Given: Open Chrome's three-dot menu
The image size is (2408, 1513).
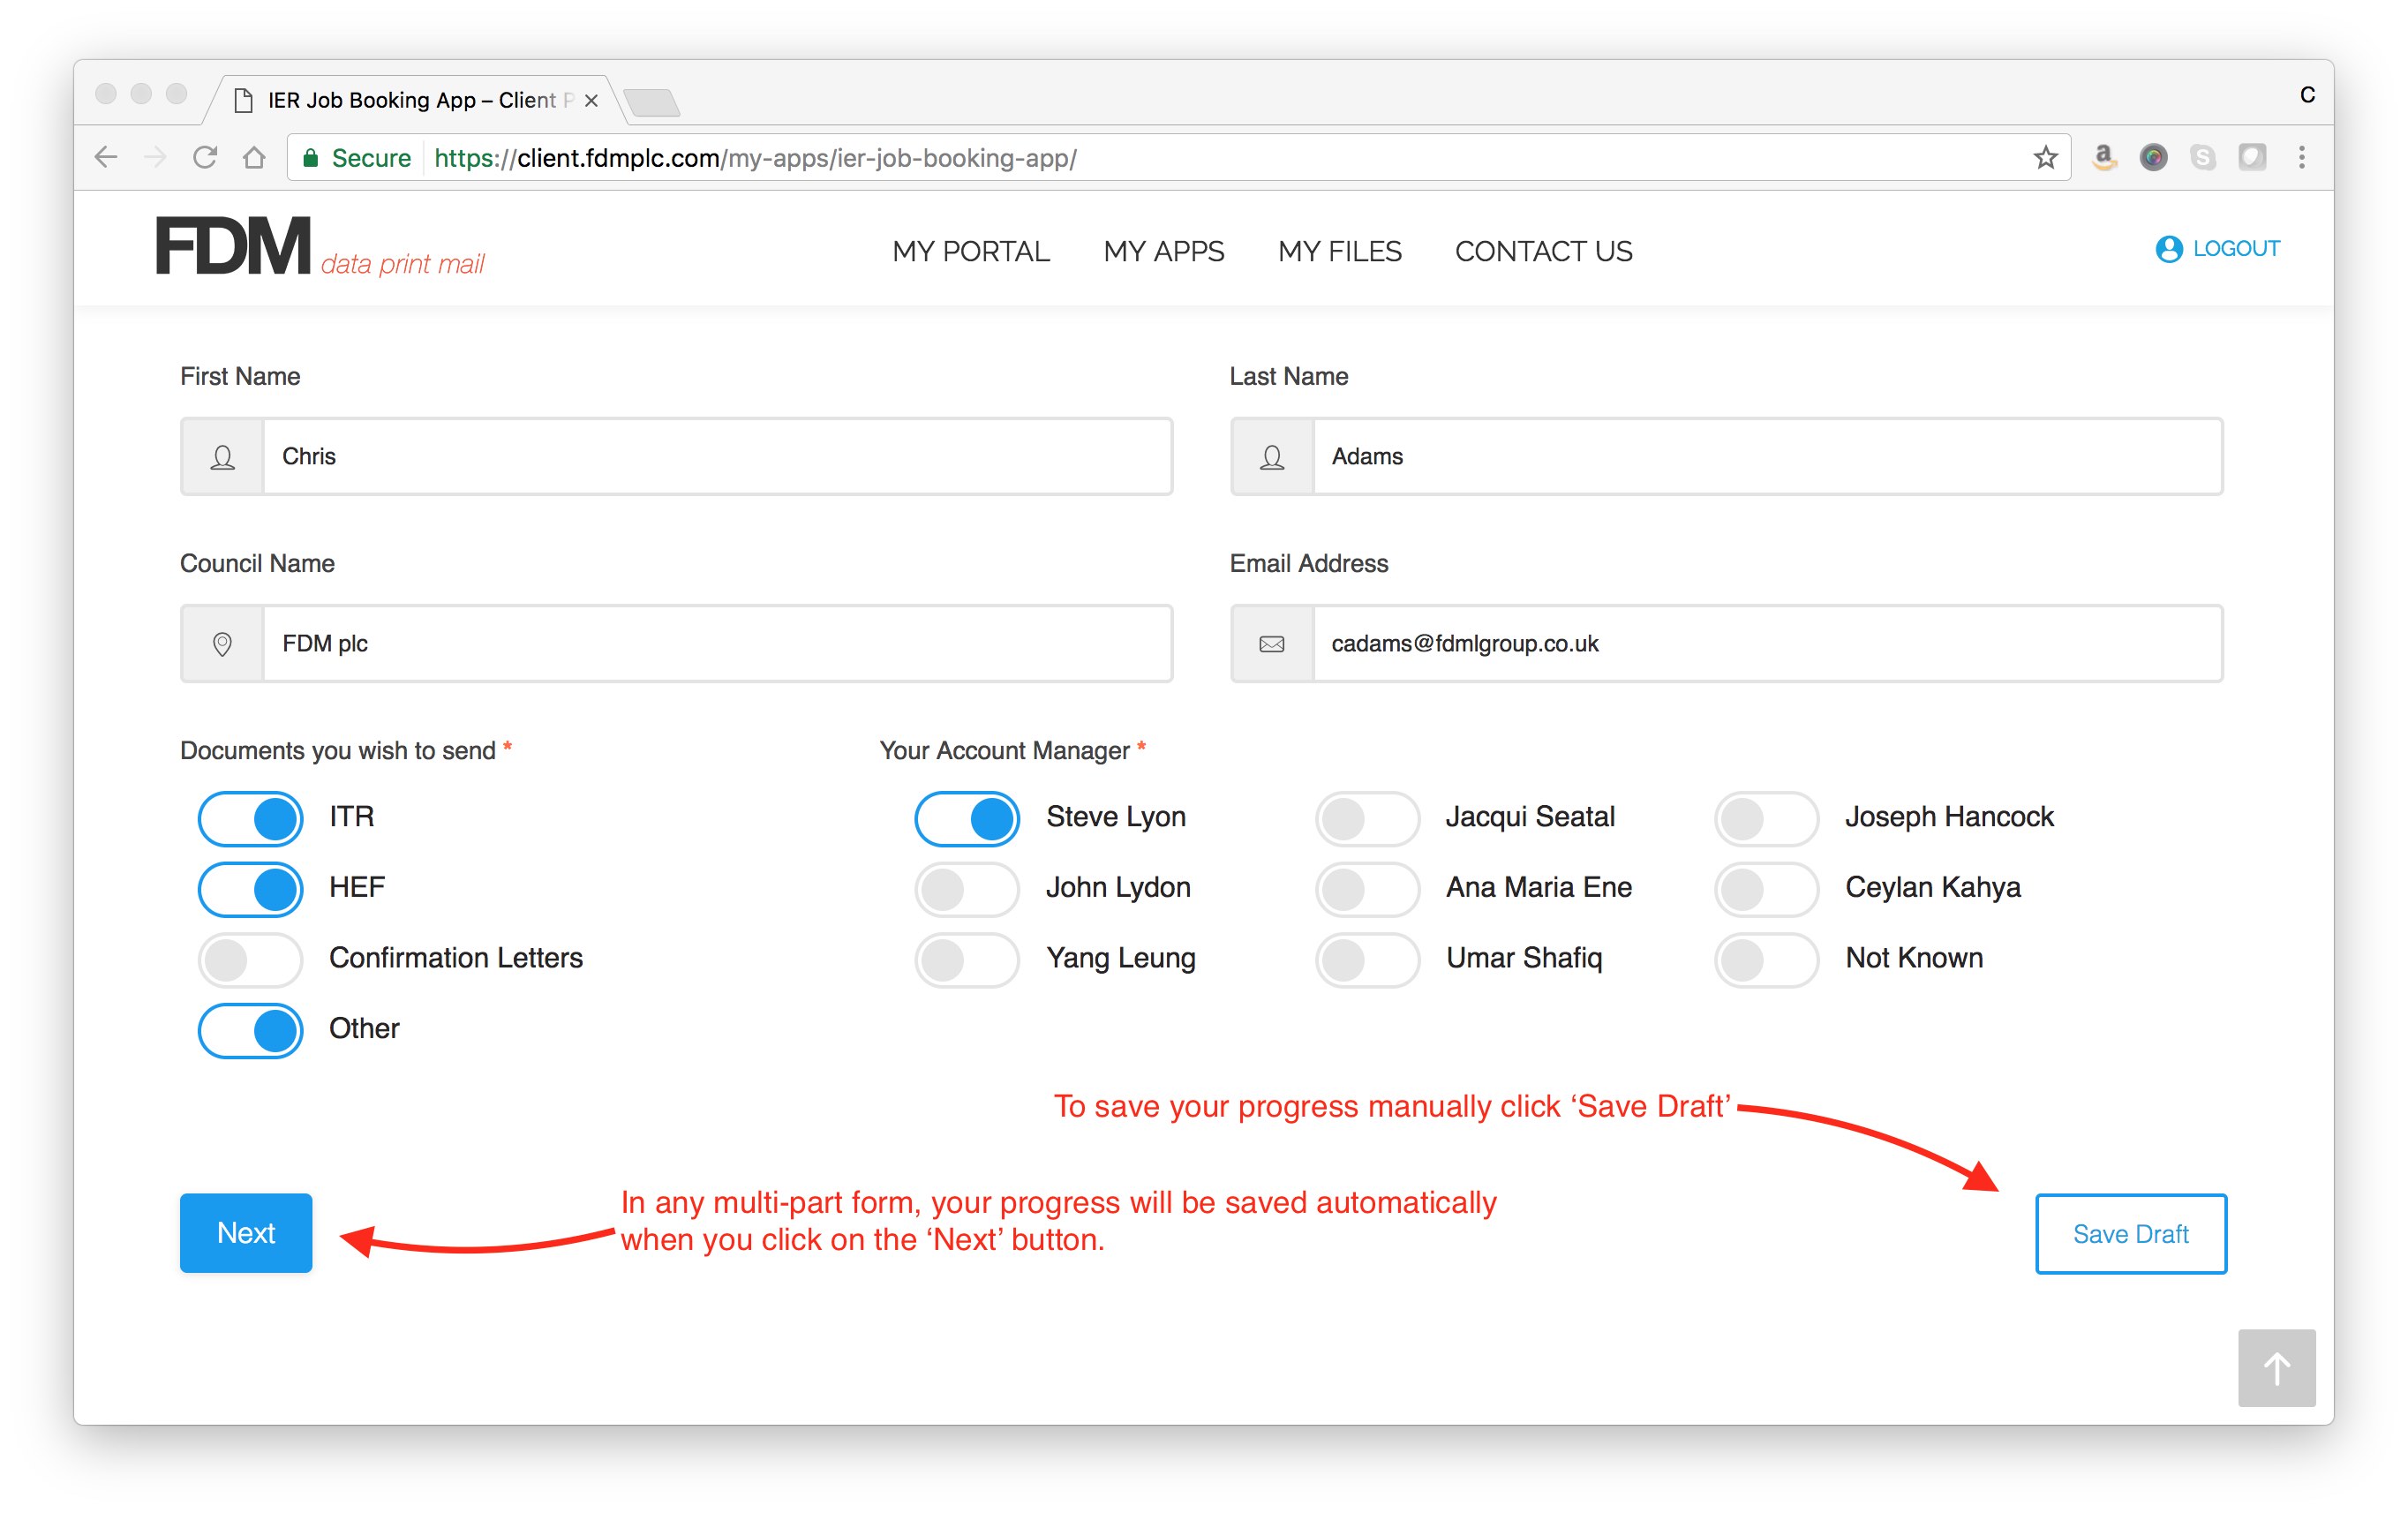Looking at the screenshot, I should (2301, 157).
